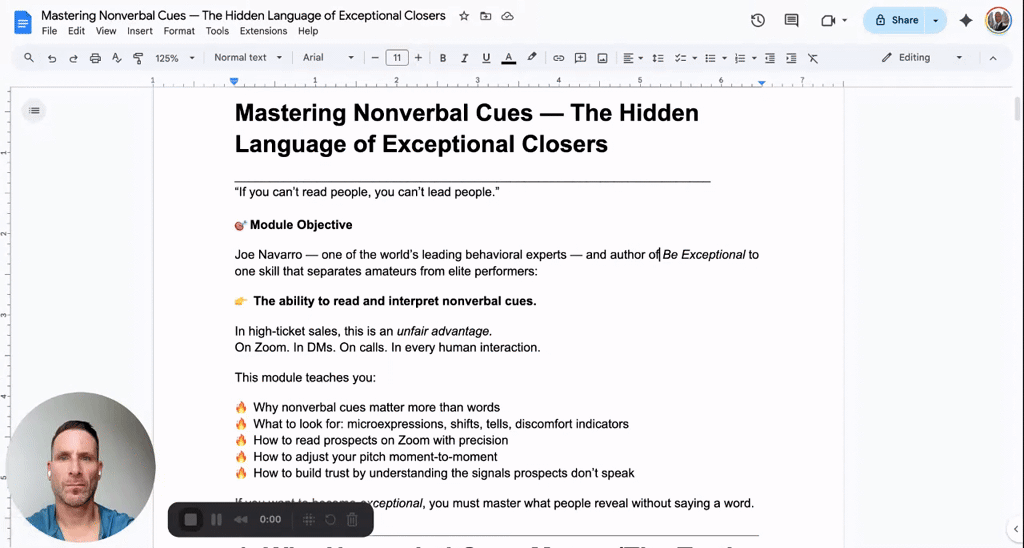This screenshot has height=548, width=1024.
Task: Decrease the font size
Action: pyautogui.click(x=375, y=57)
